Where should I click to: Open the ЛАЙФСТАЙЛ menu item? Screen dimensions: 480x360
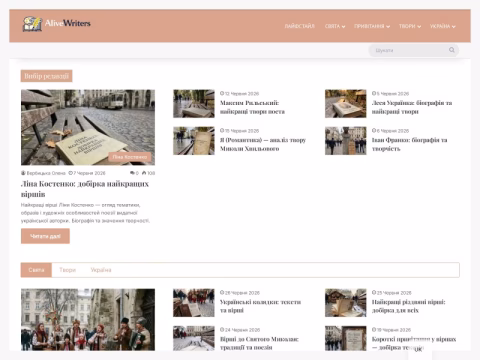[x=299, y=26]
